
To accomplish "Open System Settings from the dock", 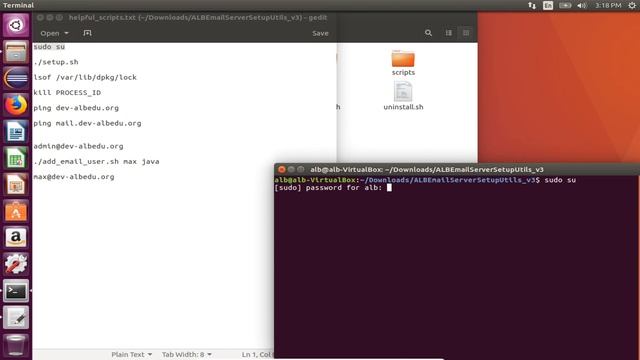I will pyautogui.click(x=16, y=264).
